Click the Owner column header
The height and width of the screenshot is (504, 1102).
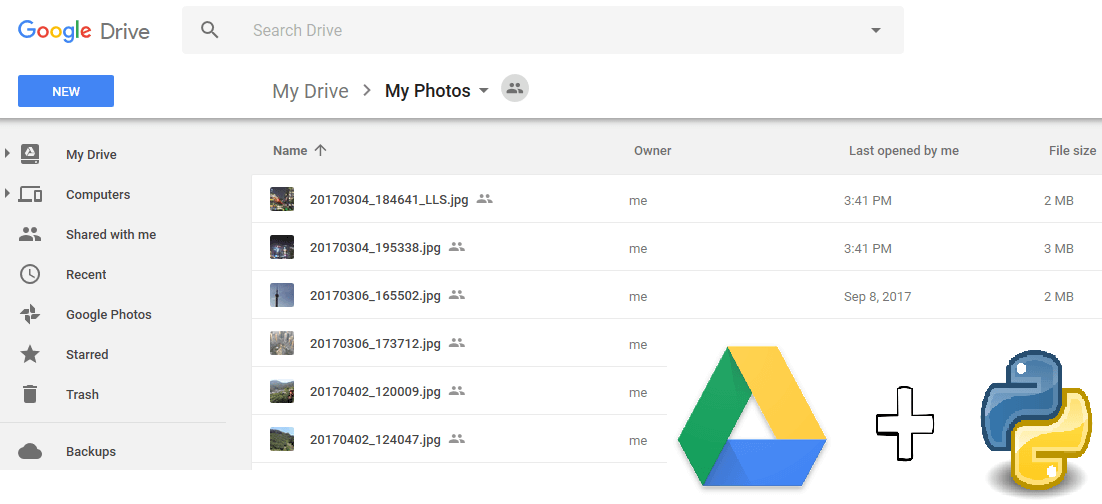653,150
